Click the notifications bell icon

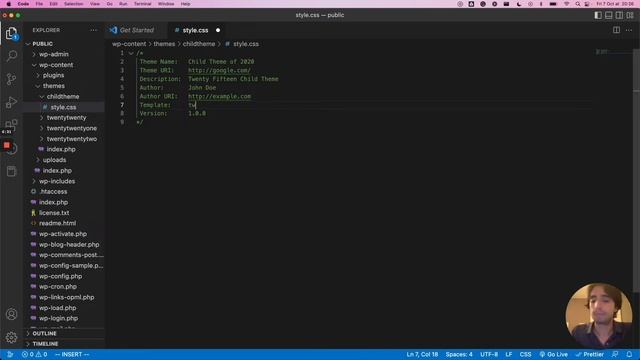(629, 354)
